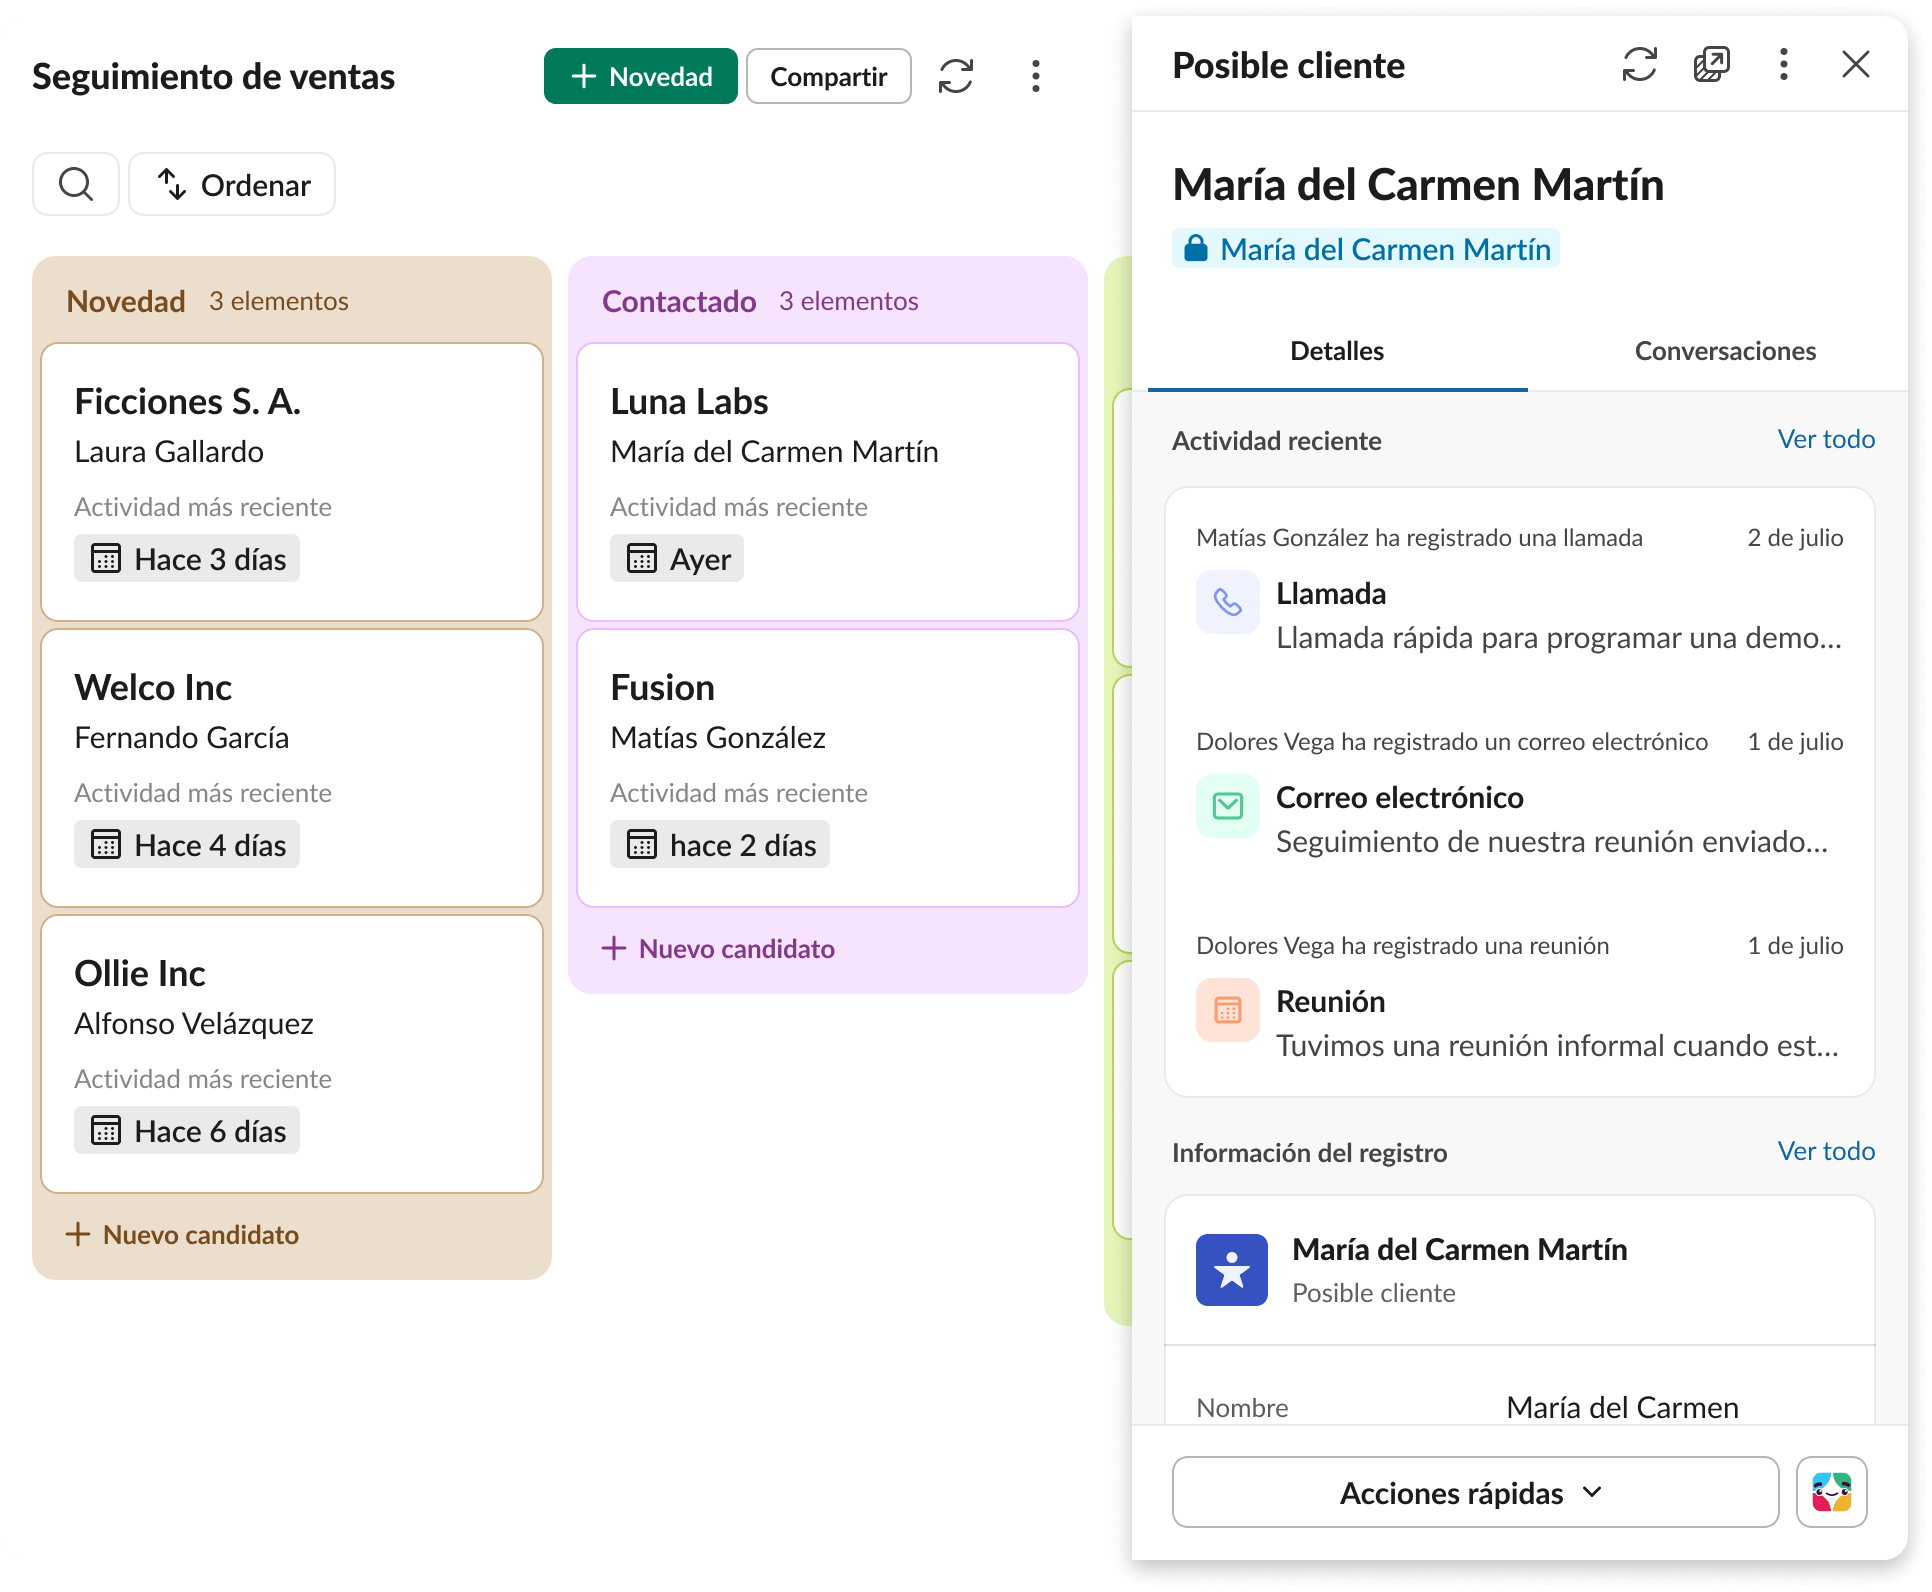
Task: Click Fernando García contact name
Action: [182, 737]
